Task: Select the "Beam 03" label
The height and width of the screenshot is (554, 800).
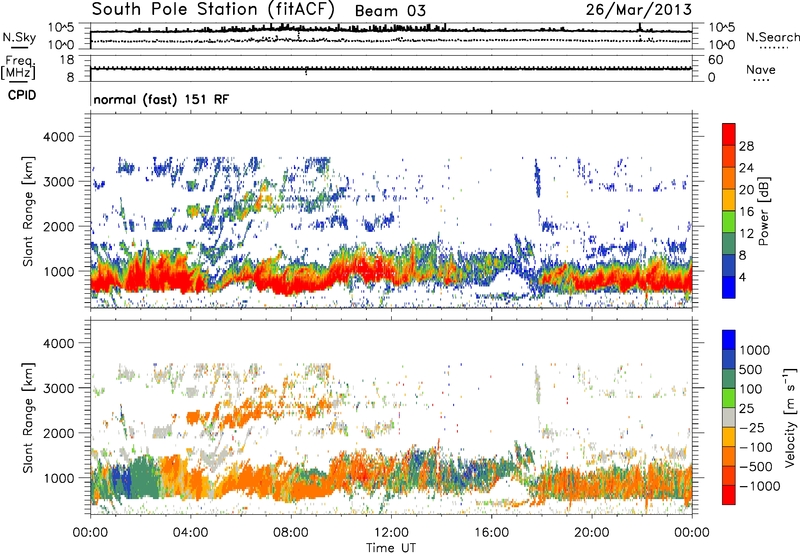Action: tap(390, 11)
